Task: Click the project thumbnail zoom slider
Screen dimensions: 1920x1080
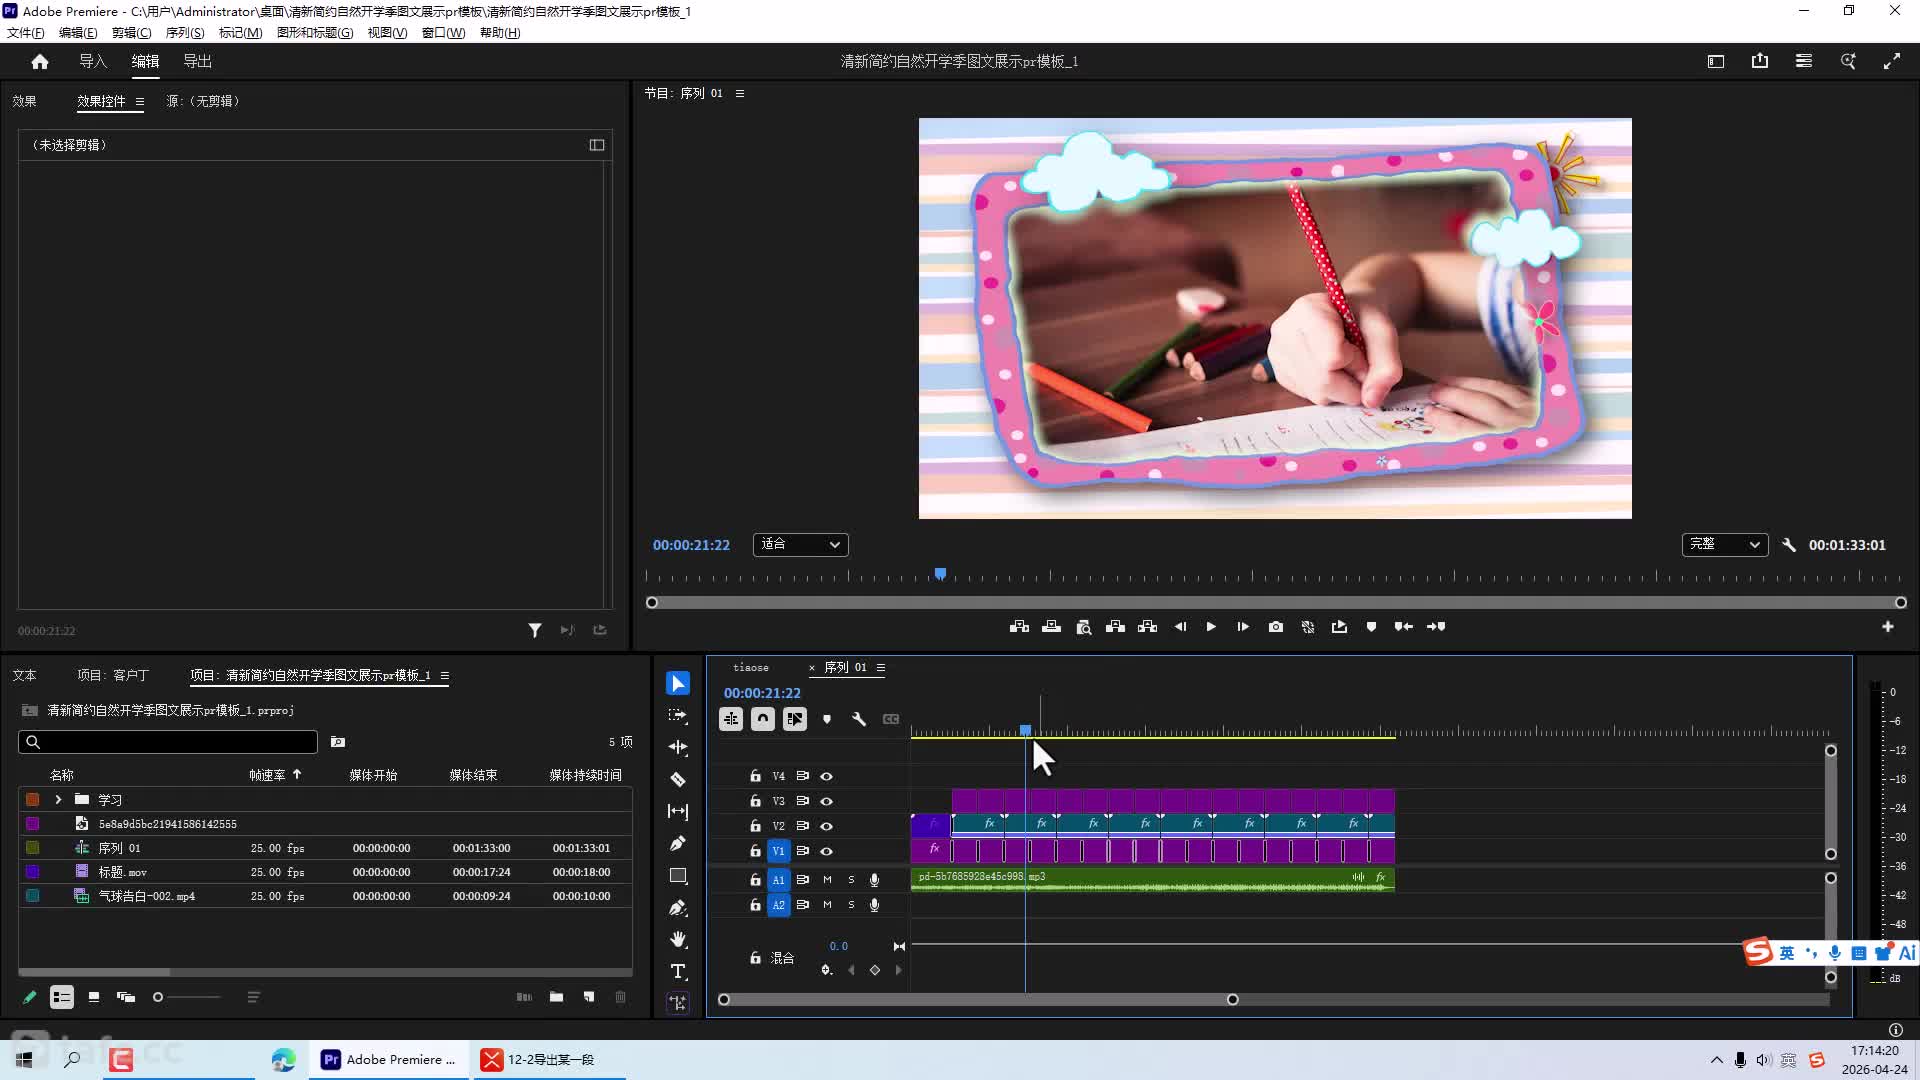Action: coord(187,997)
